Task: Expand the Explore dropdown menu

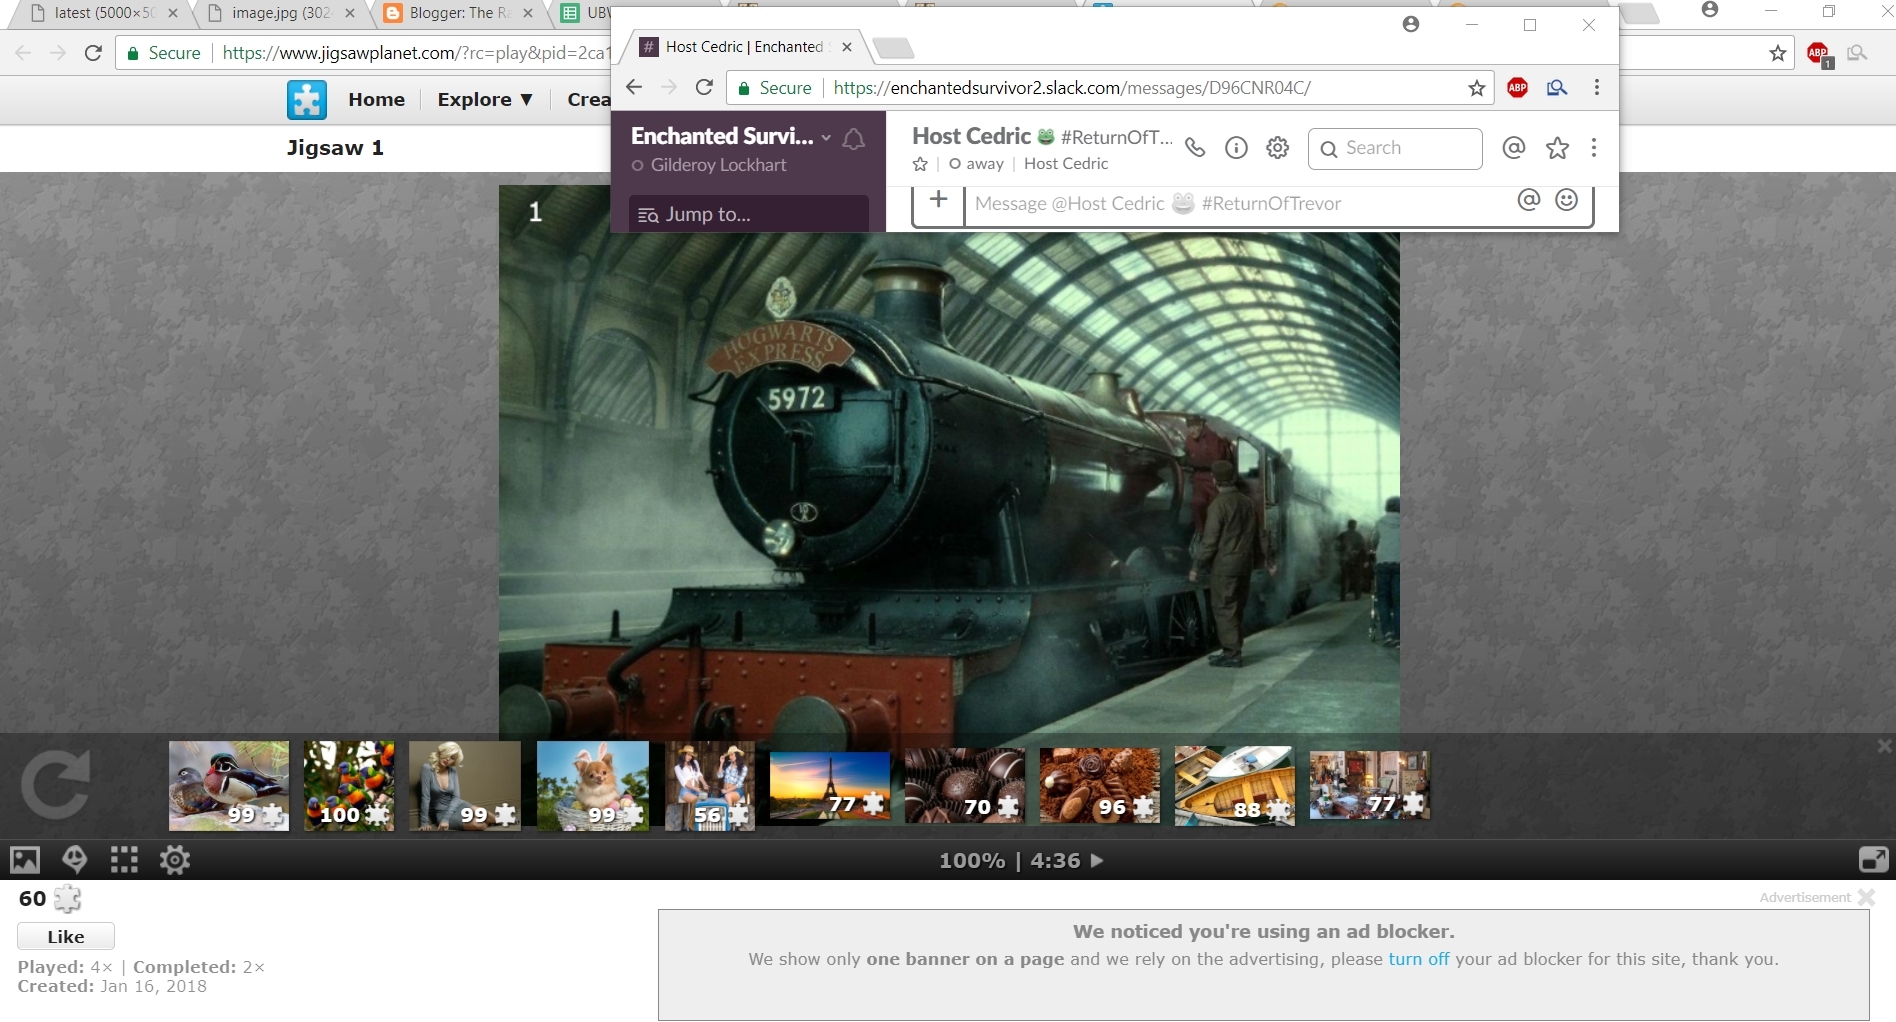Action: coord(485,99)
